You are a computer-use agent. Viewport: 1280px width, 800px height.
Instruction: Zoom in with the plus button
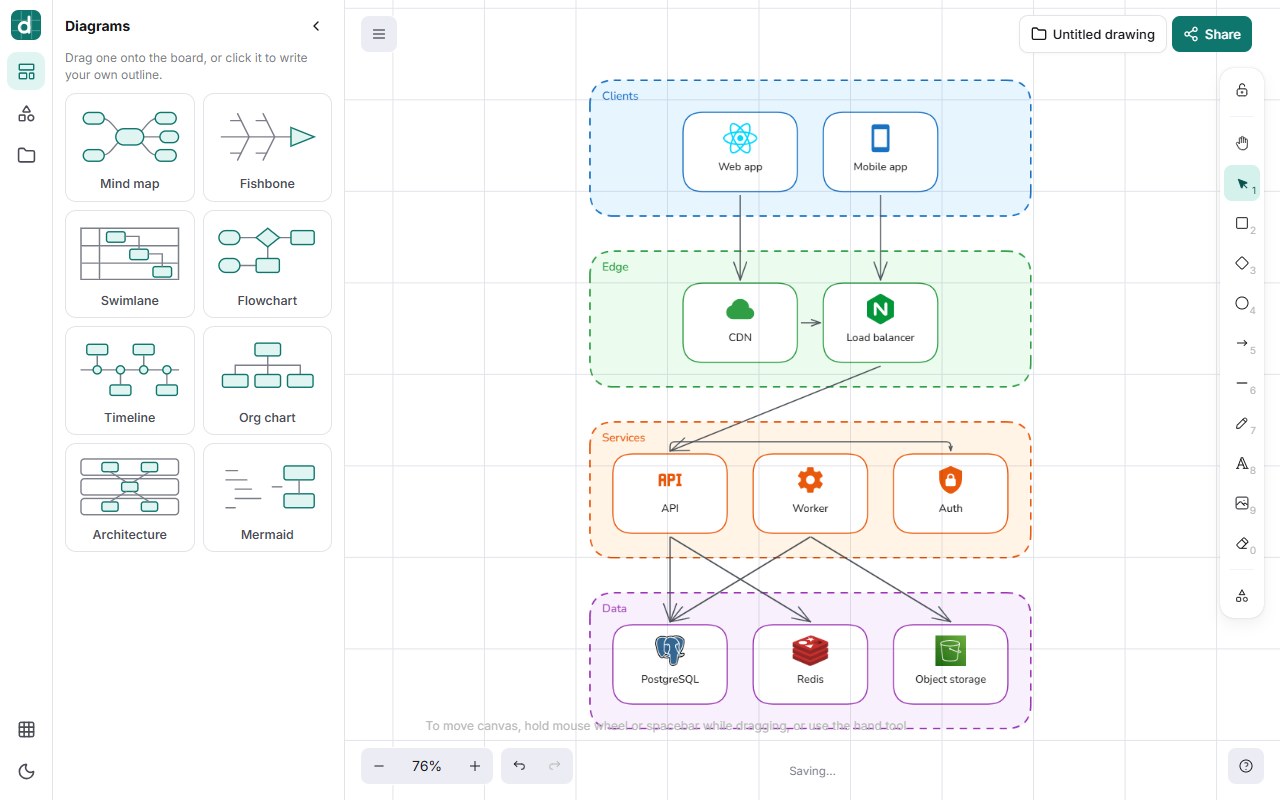pos(475,766)
